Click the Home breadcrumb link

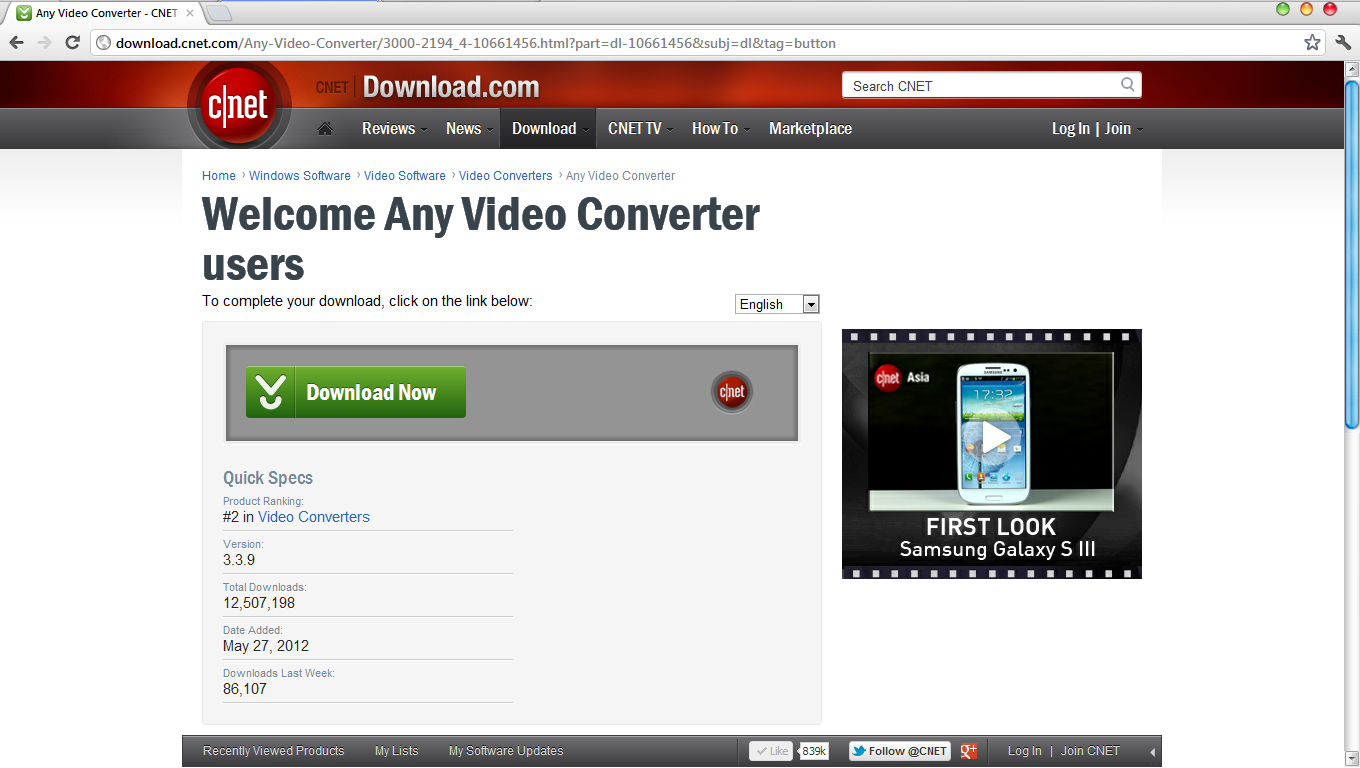(219, 175)
